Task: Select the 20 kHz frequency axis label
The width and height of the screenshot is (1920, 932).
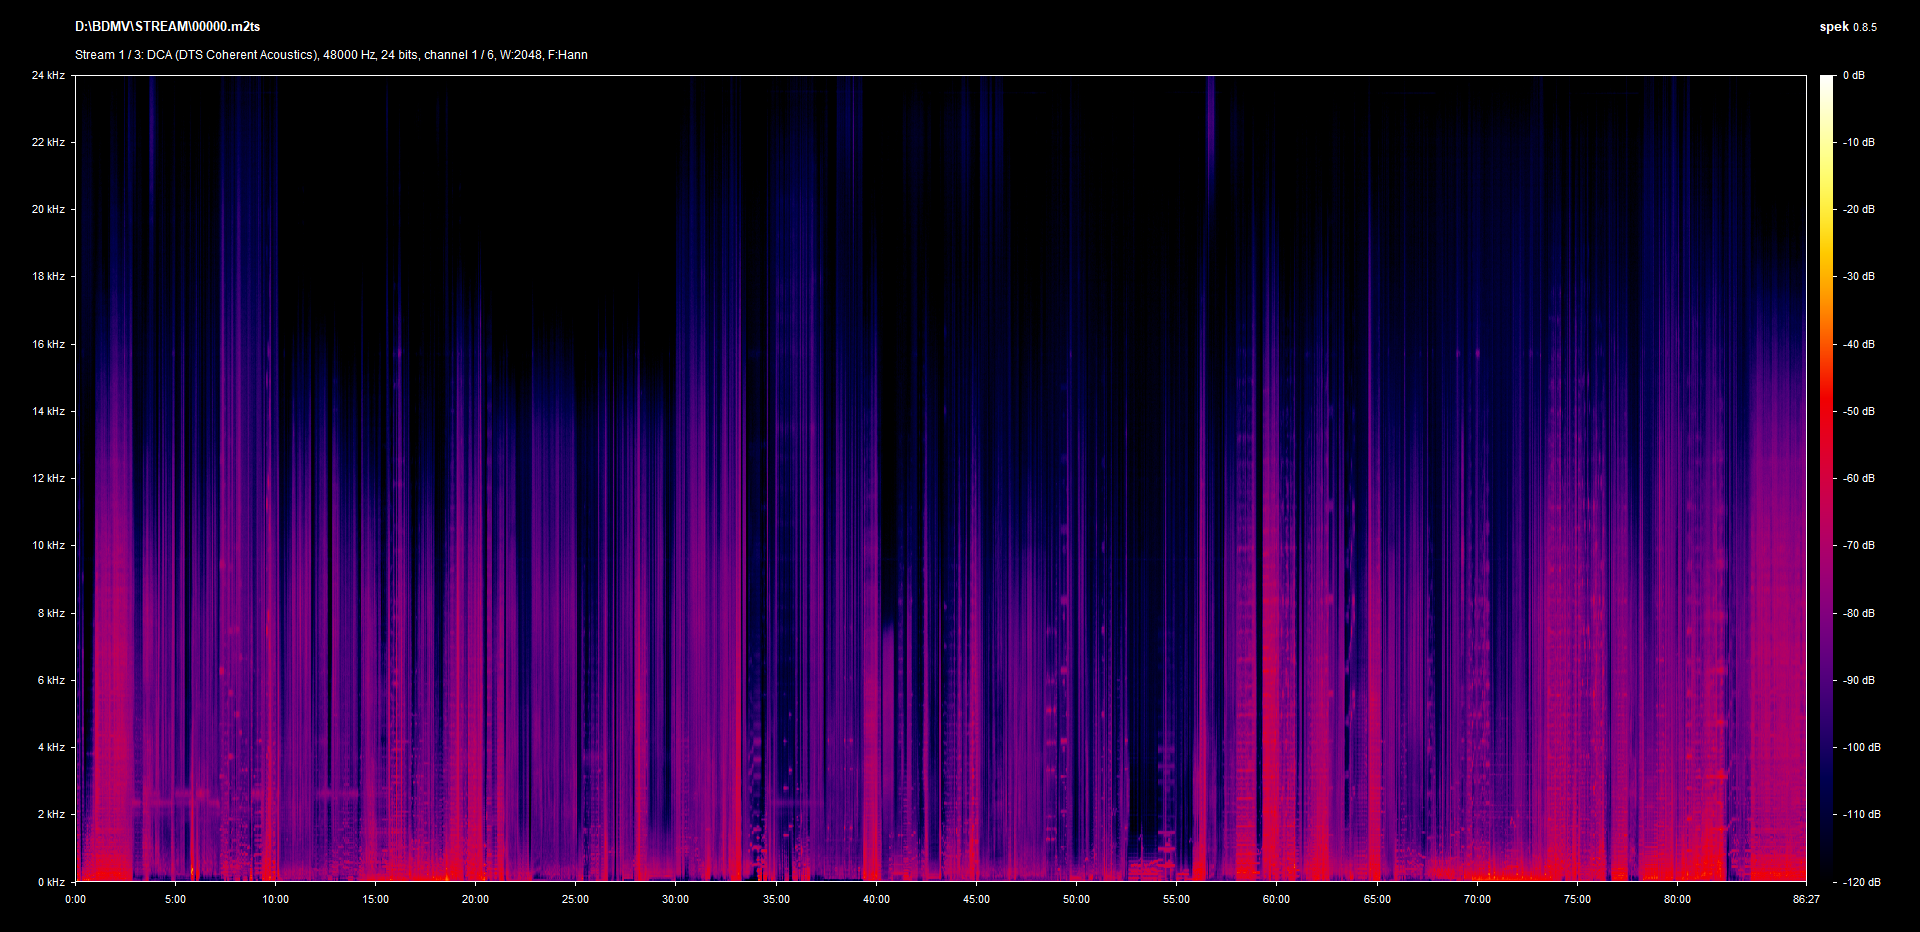Action: click(x=48, y=210)
